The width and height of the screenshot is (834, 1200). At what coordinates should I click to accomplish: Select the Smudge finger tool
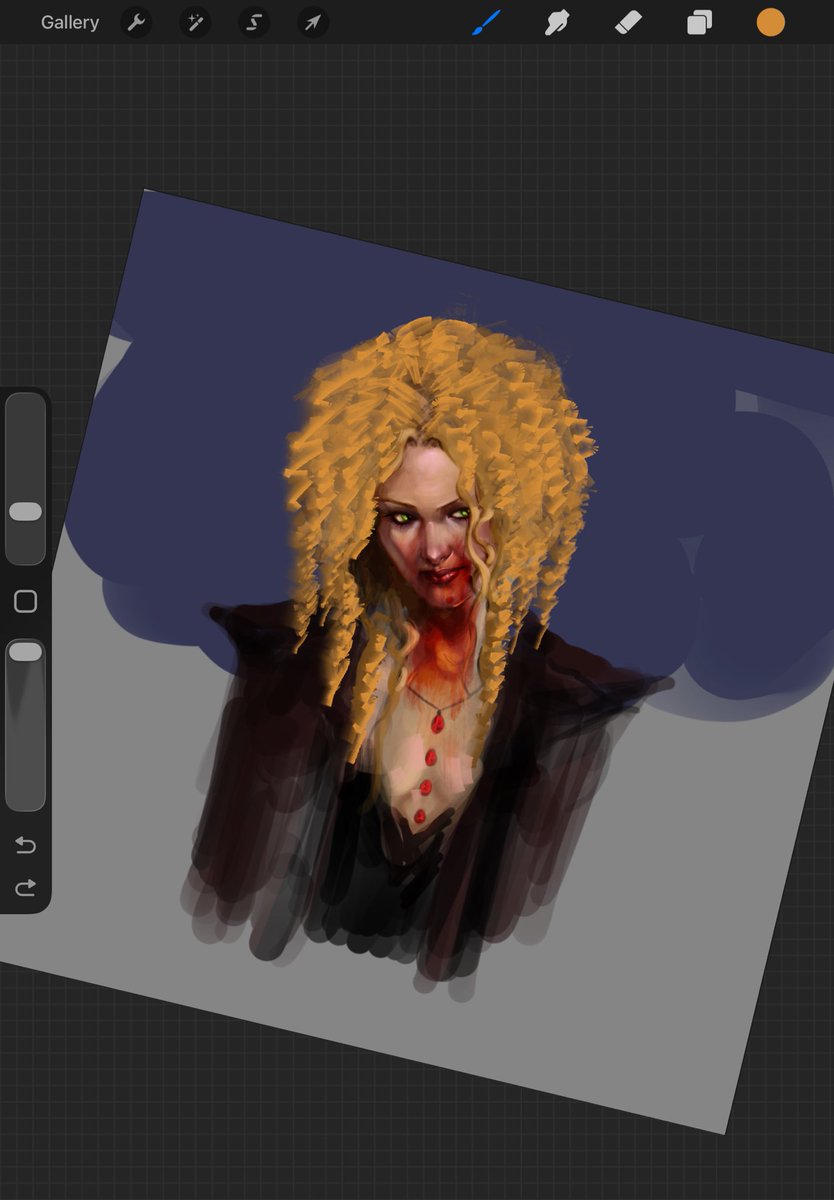pos(556,22)
